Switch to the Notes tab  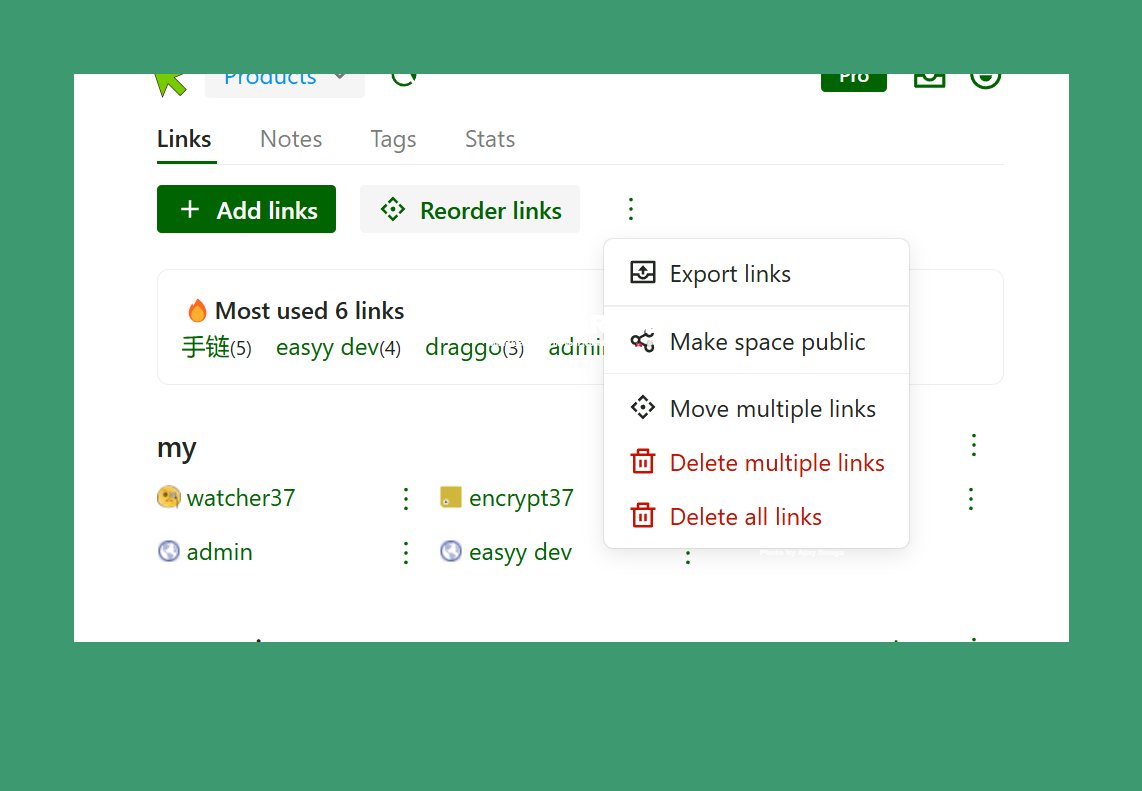(x=291, y=138)
